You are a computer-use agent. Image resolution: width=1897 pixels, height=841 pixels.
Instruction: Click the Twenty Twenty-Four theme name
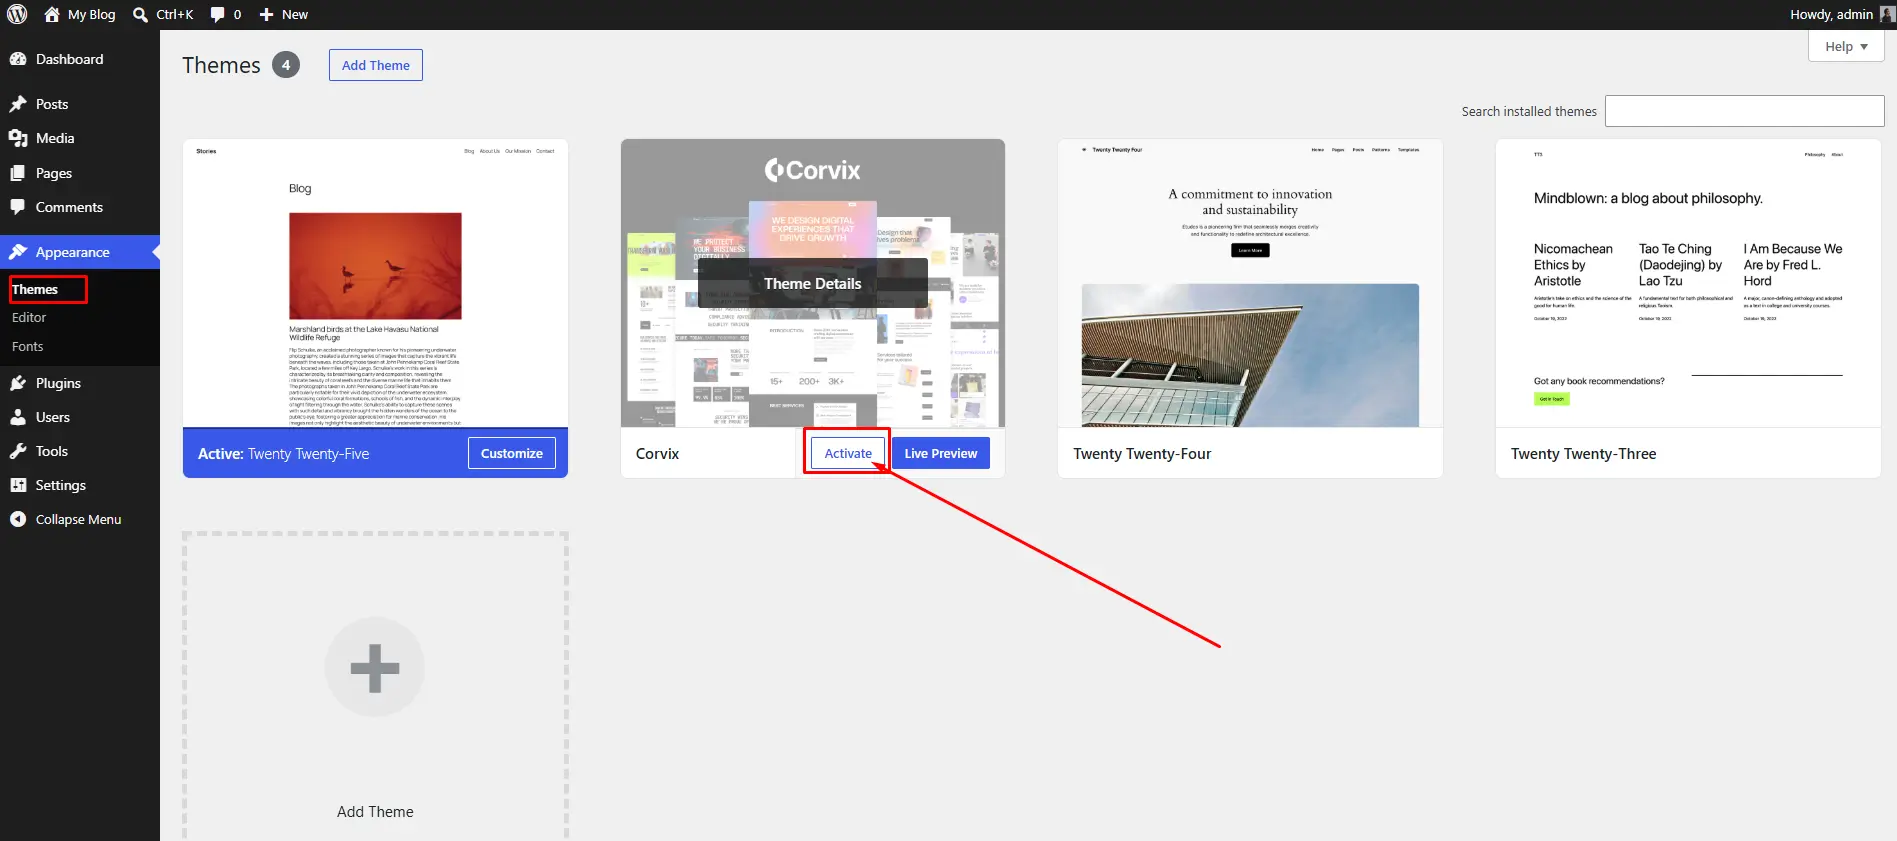[x=1142, y=453]
